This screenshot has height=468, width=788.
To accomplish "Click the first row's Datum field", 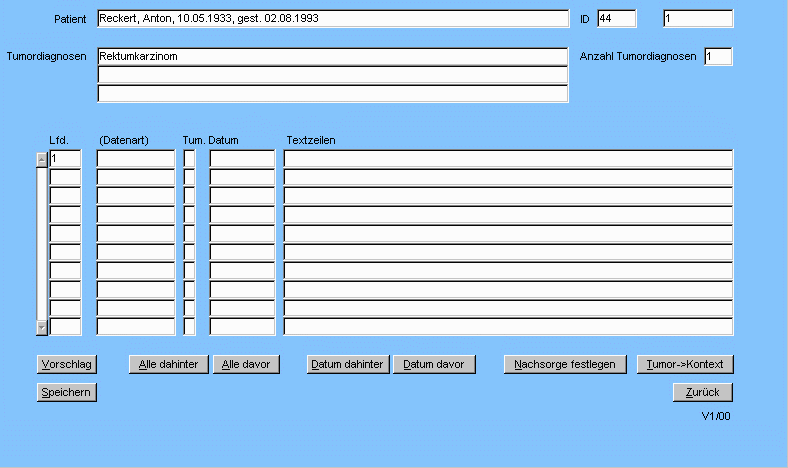I will [241, 159].
